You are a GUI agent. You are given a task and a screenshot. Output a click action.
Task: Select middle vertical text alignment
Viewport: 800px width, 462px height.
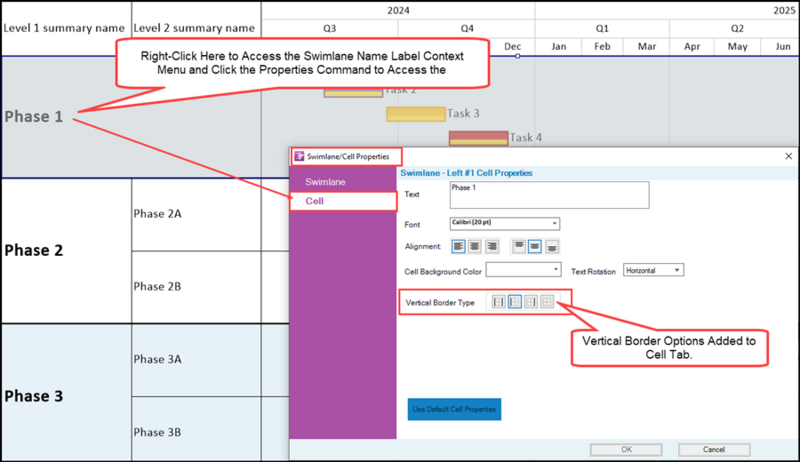tap(535, 247)
